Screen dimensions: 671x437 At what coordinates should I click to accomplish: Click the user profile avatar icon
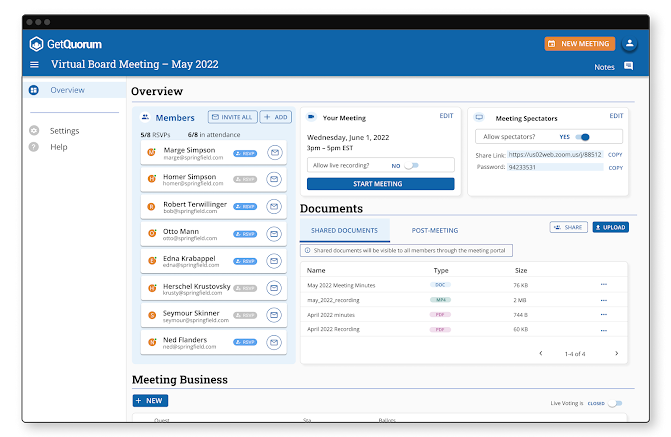[x=629, y=44]
